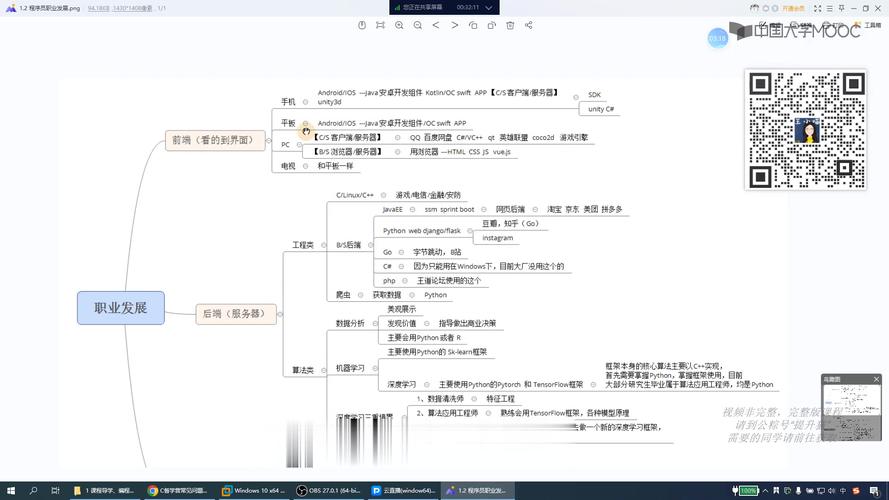Click the blue 03:18 timer bubble
Screen dimensions: 889x500
[718, 38]
